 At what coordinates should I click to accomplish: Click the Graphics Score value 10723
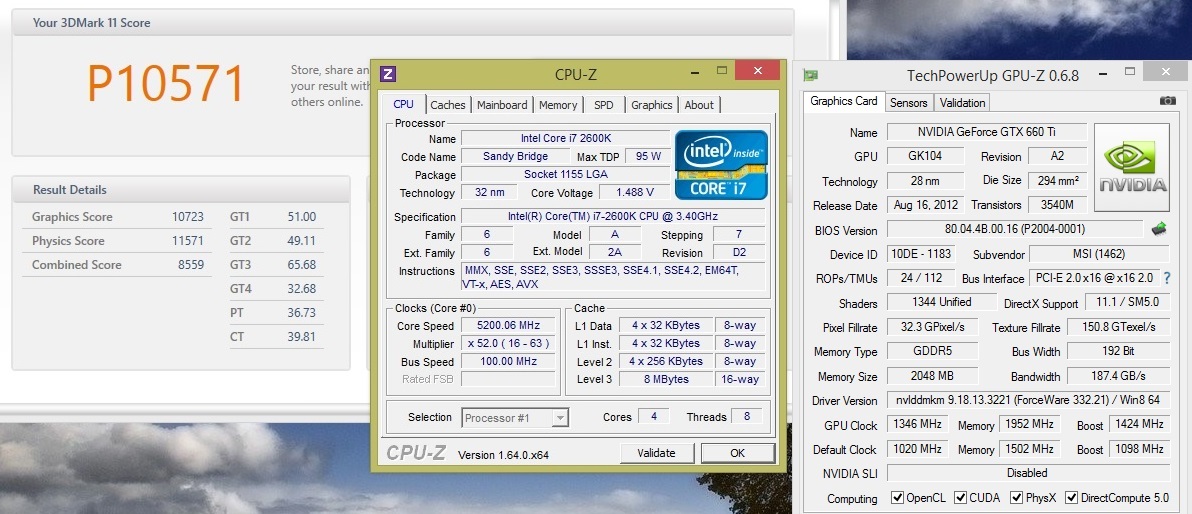(x=188, y=217)
